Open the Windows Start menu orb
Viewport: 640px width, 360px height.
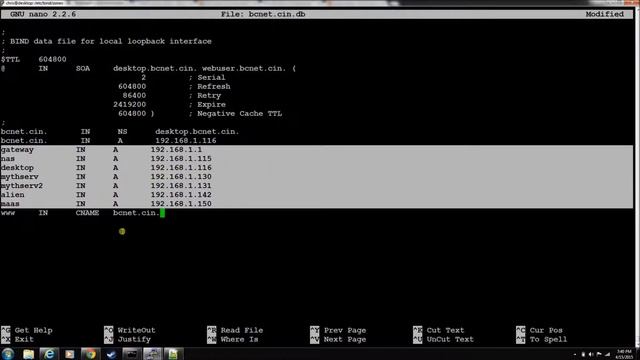pos(8,354)
